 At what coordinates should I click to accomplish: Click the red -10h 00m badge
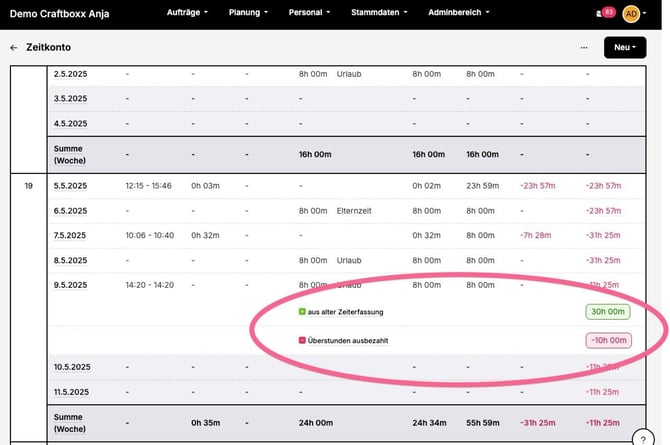click(608, 340)
